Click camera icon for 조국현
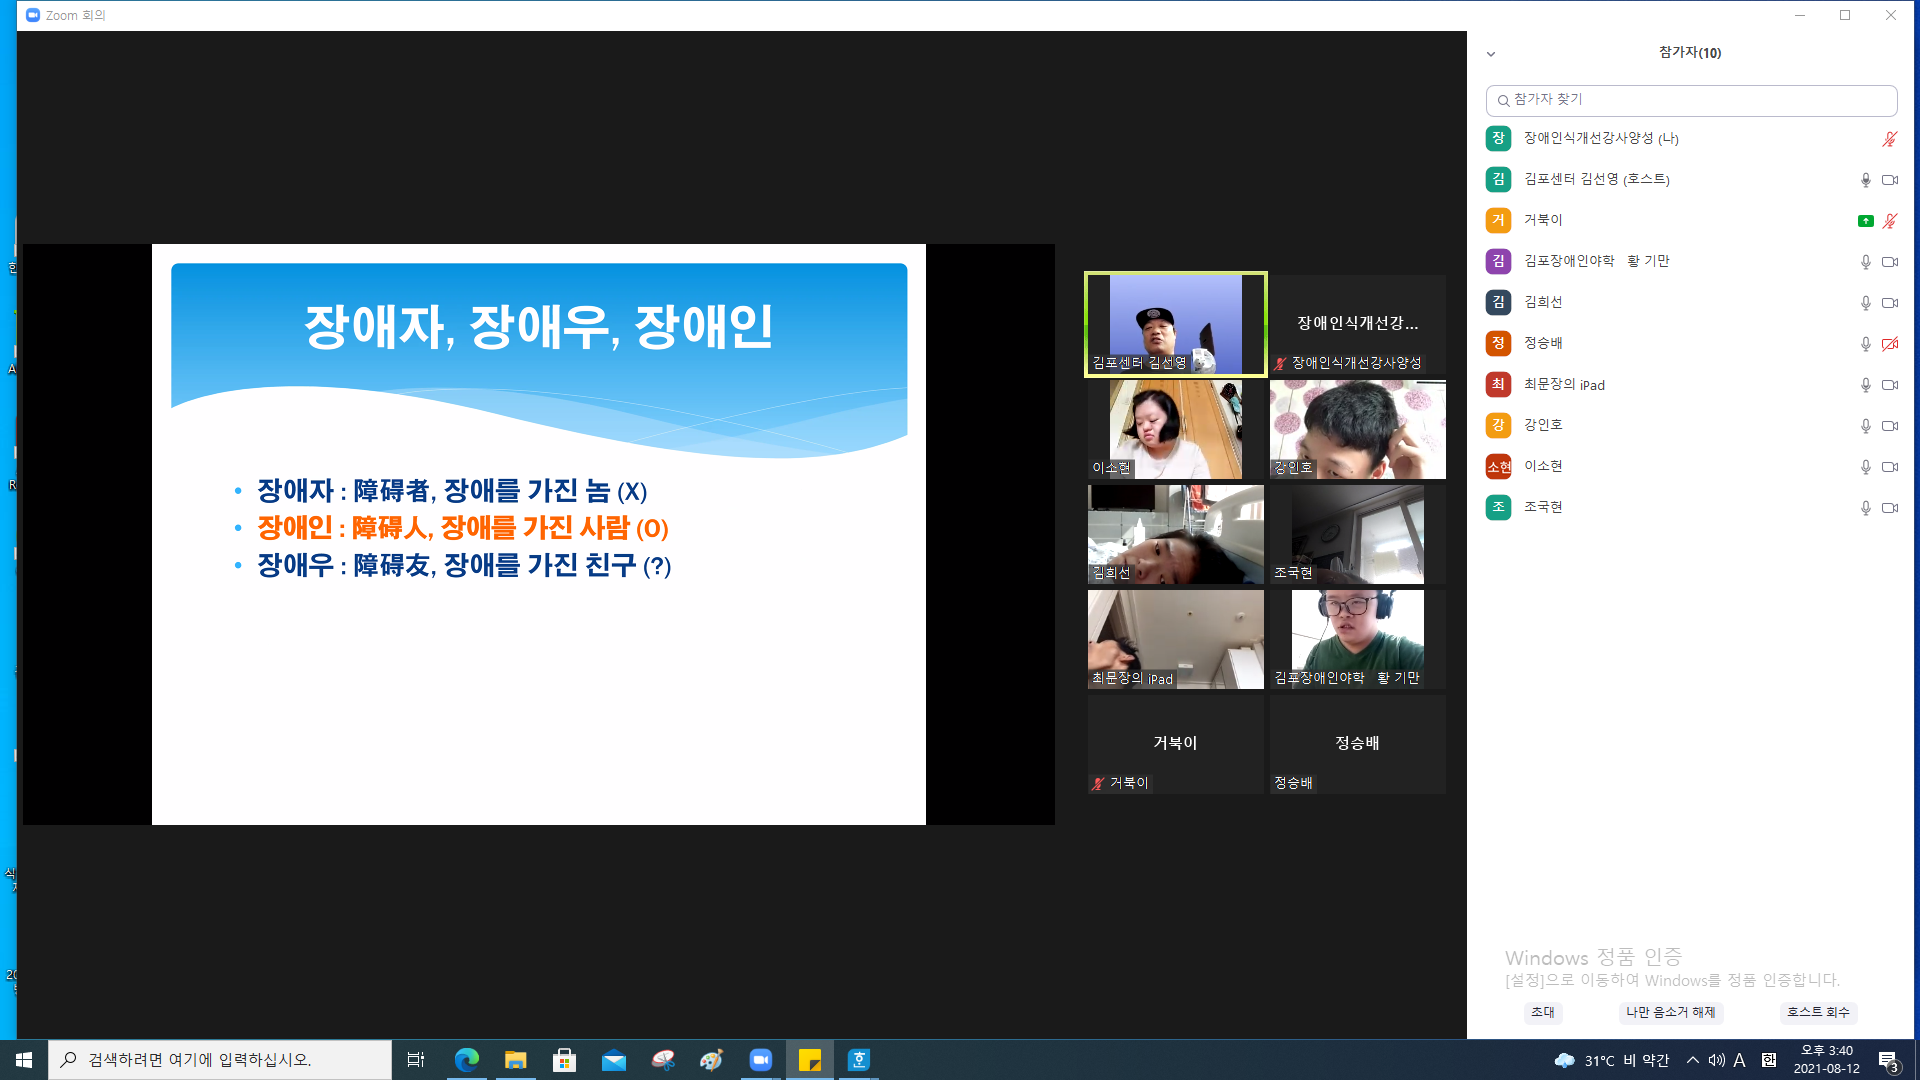The image size is (1920, 1080). click(x=1889, y=508)
